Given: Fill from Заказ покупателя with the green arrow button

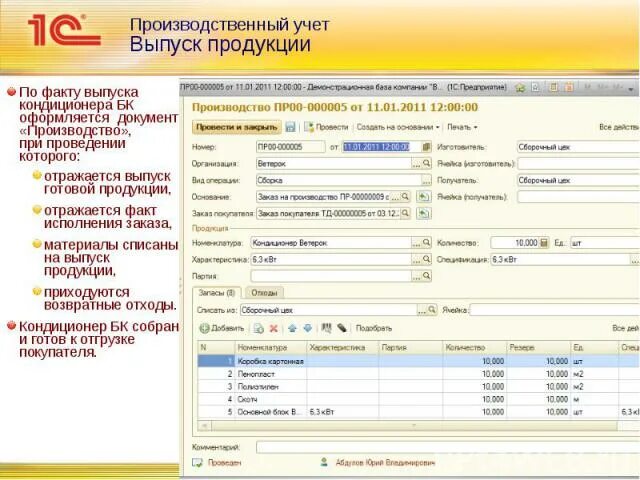Looking at the screenshot, I should coord(424,213).
